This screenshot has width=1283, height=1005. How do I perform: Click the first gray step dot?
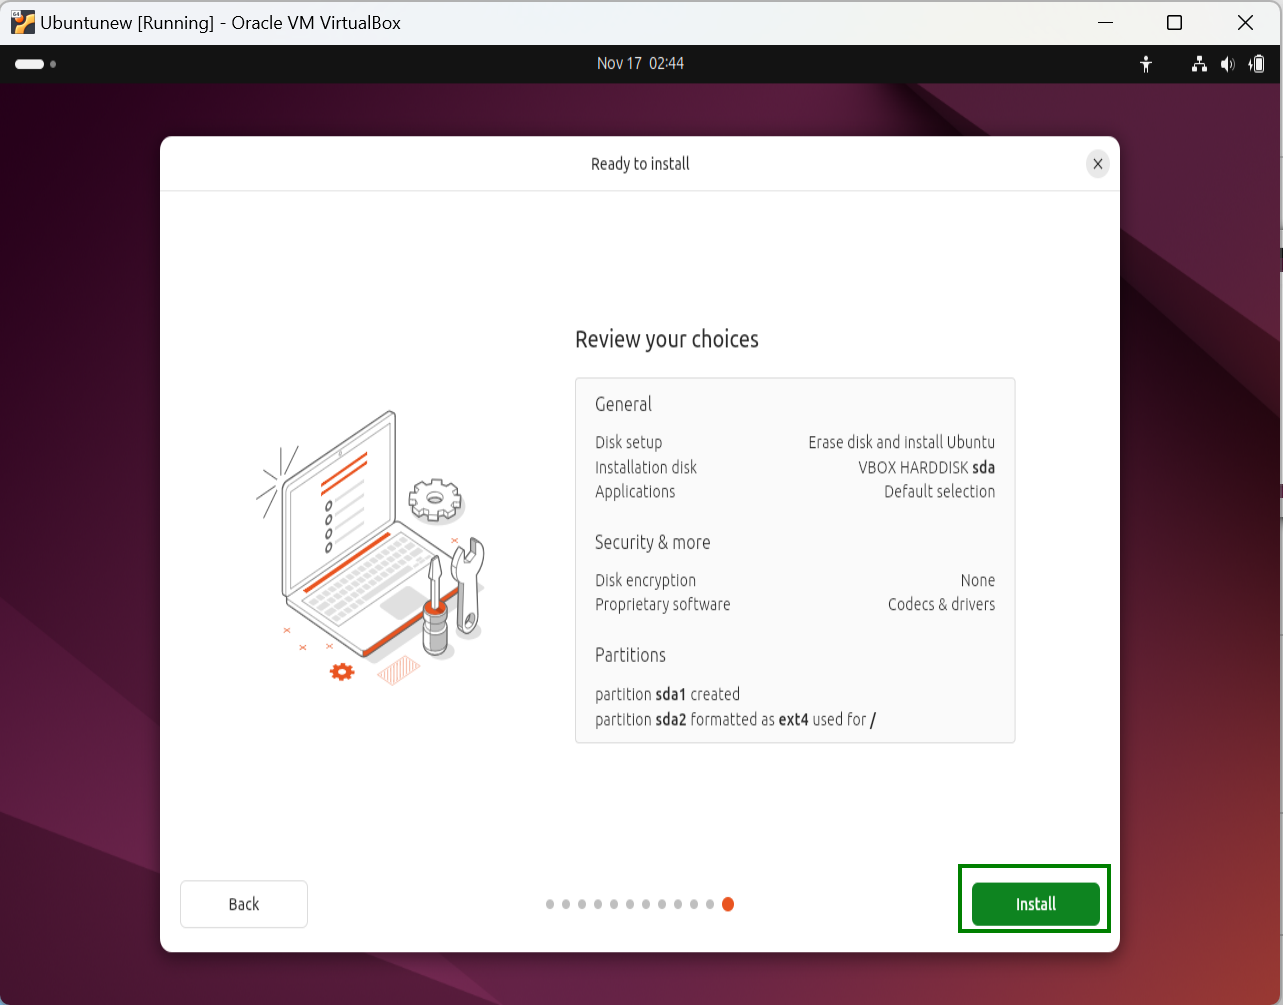pyautogui.click(x=550, y=904)
